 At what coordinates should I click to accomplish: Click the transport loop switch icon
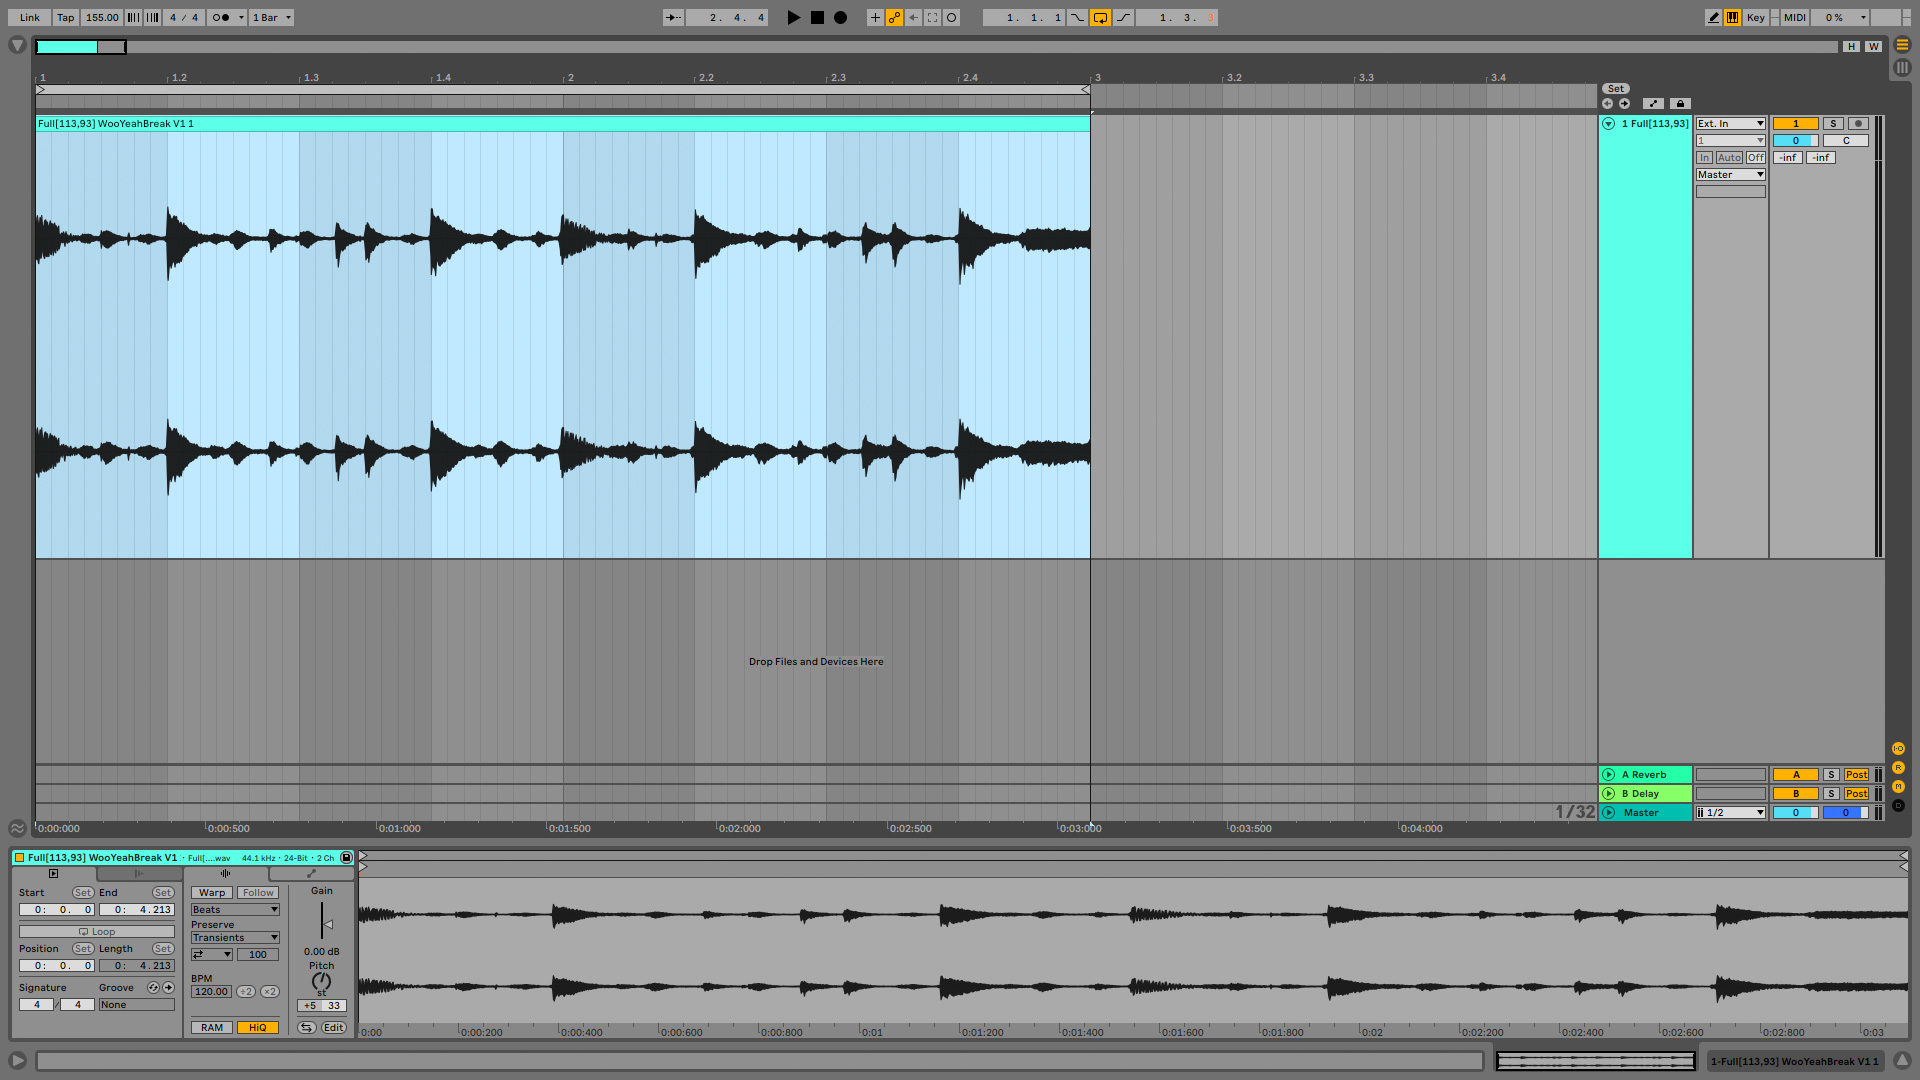[x=1101, y=17]
